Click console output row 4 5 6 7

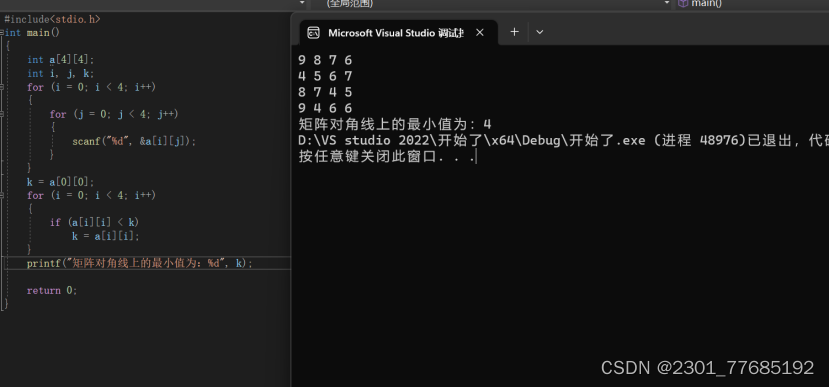pyautogui.click(x=325, y=76)
